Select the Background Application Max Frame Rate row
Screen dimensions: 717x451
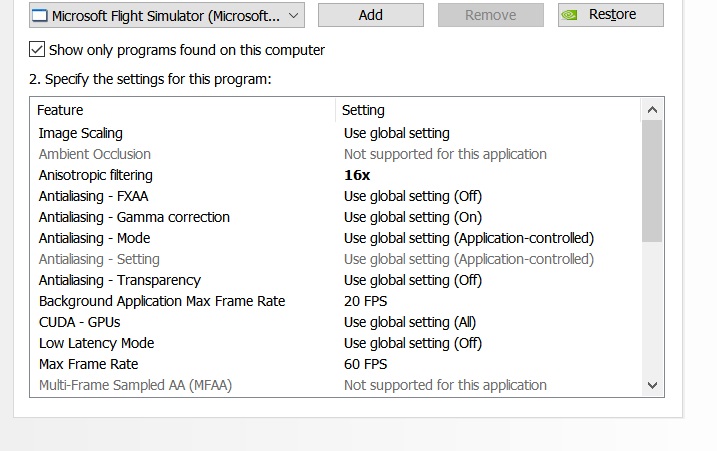click(336, 301)
